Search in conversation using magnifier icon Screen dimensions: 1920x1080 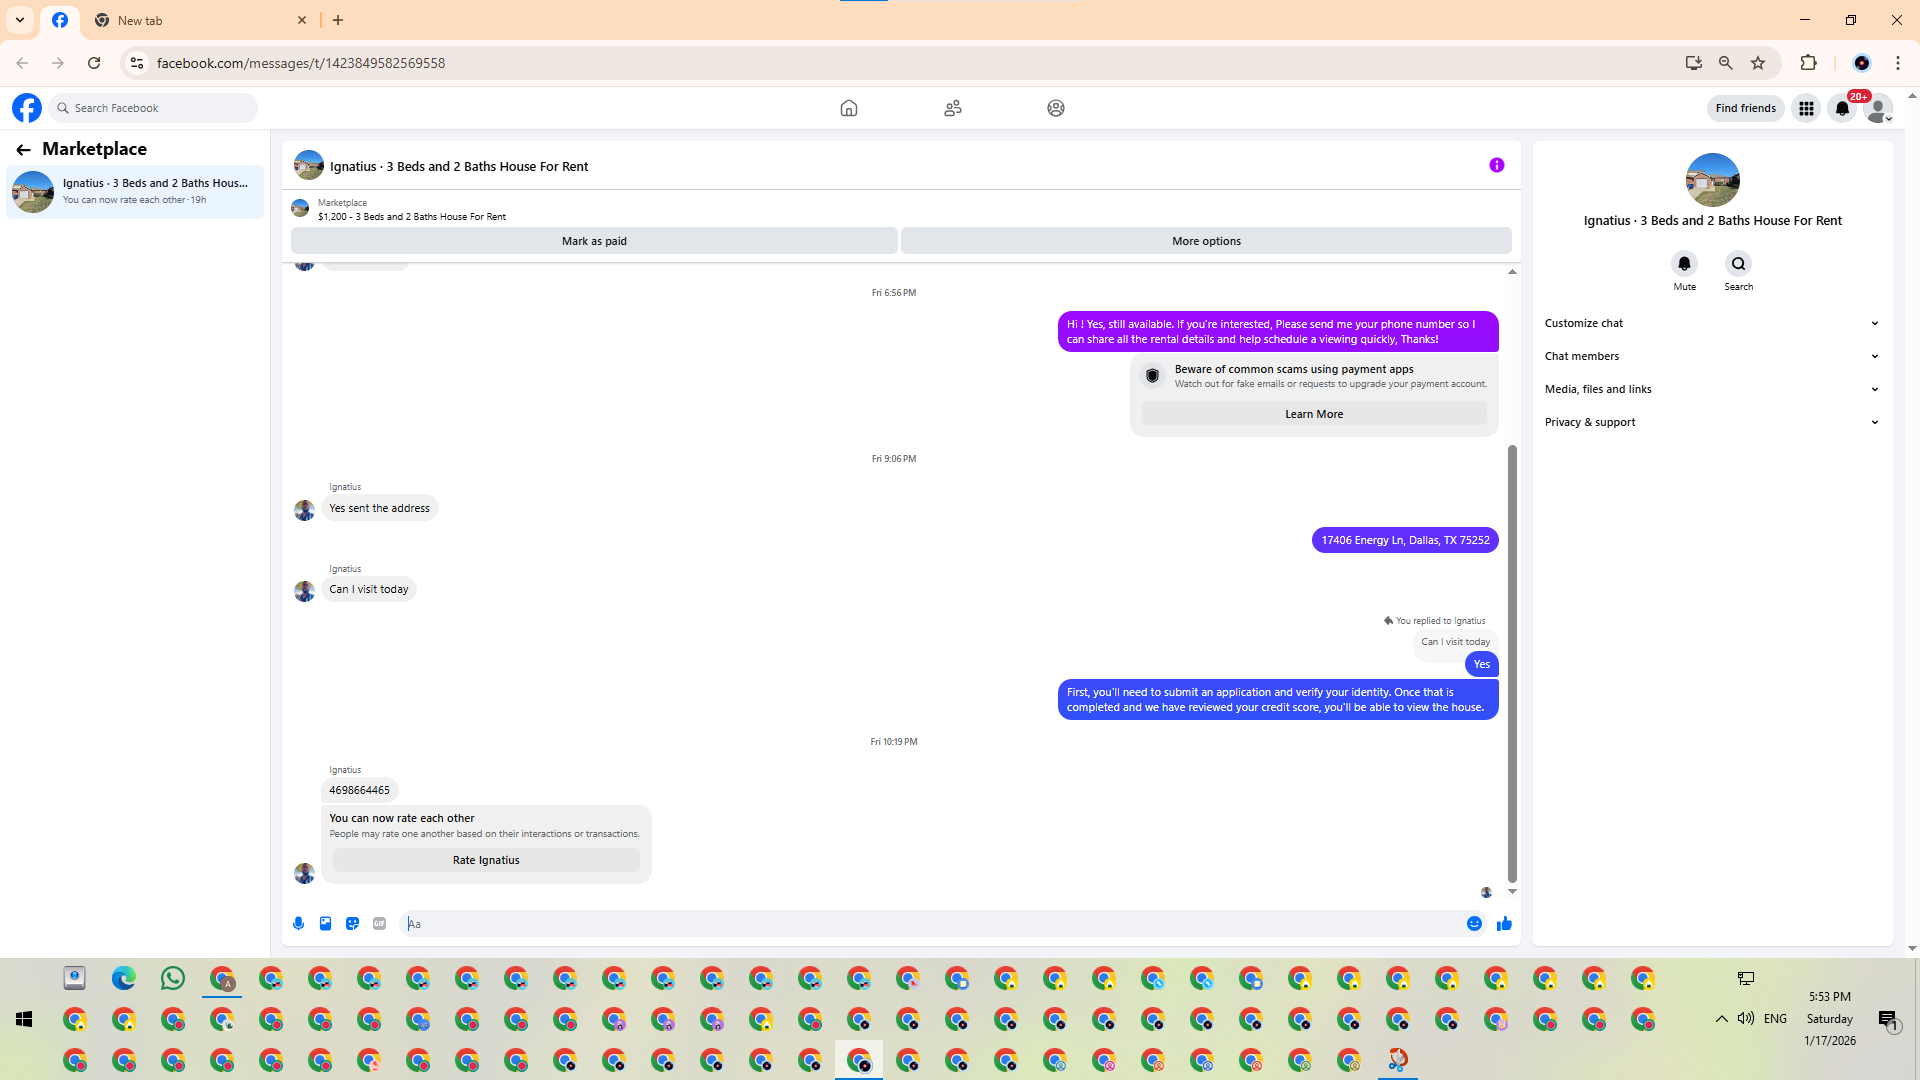(1738, 264)
